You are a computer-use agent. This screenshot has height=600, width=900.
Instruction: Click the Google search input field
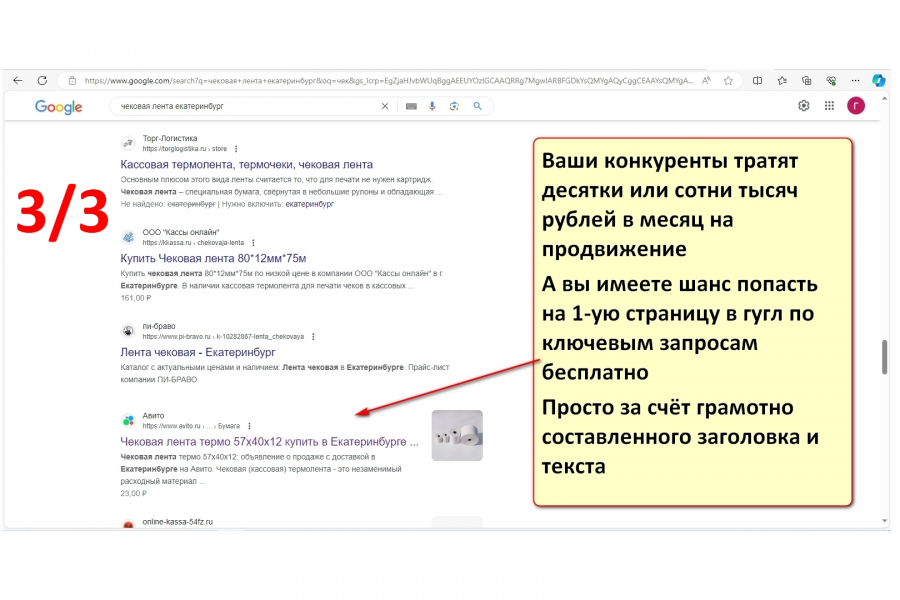point(247,106)
